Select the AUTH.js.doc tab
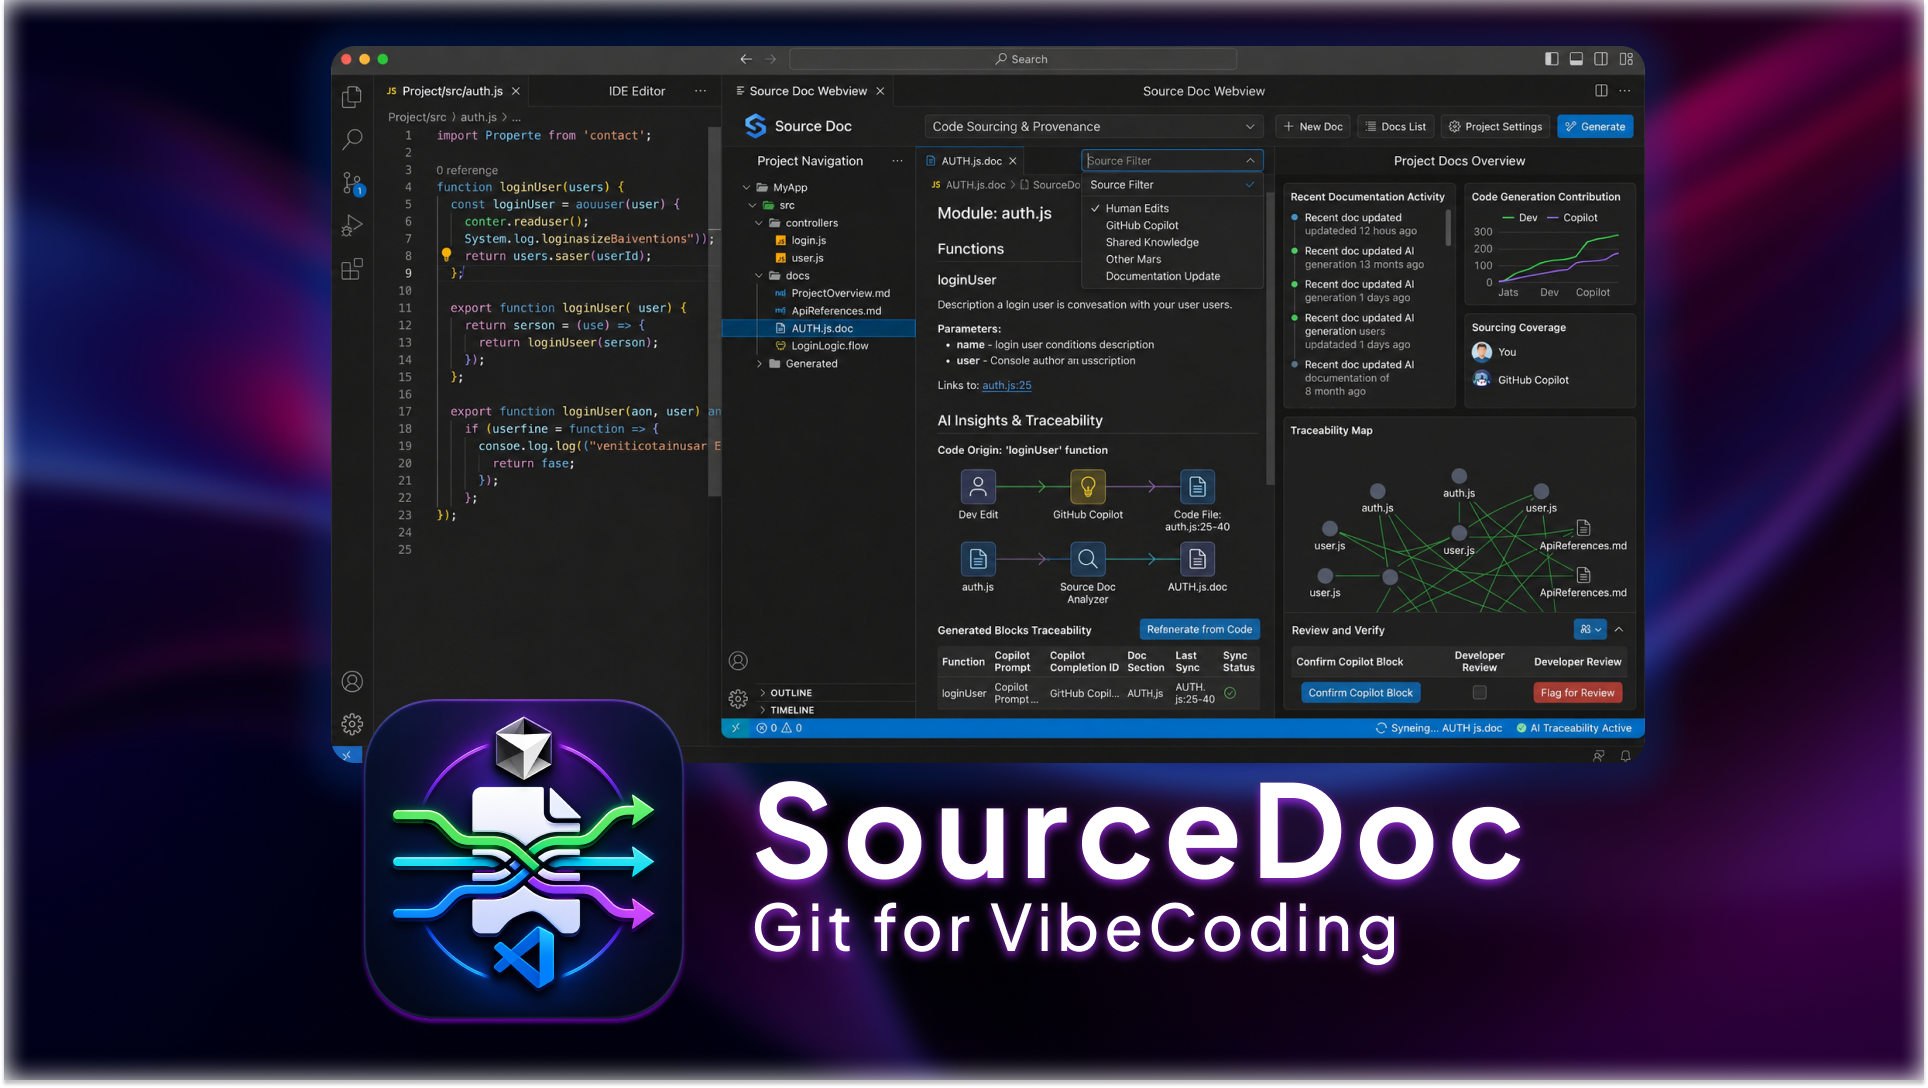The image size is (1928, 1088). 971,161
